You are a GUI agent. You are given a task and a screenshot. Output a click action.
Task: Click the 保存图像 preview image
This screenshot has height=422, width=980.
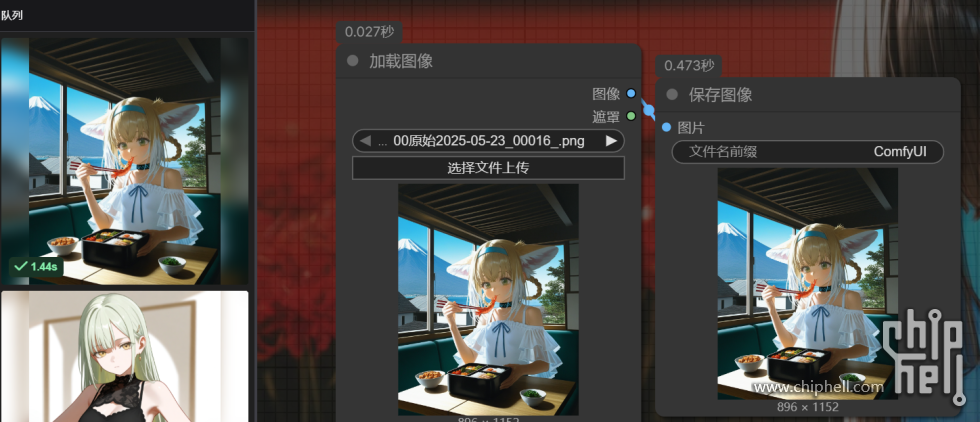click(808, 283)
